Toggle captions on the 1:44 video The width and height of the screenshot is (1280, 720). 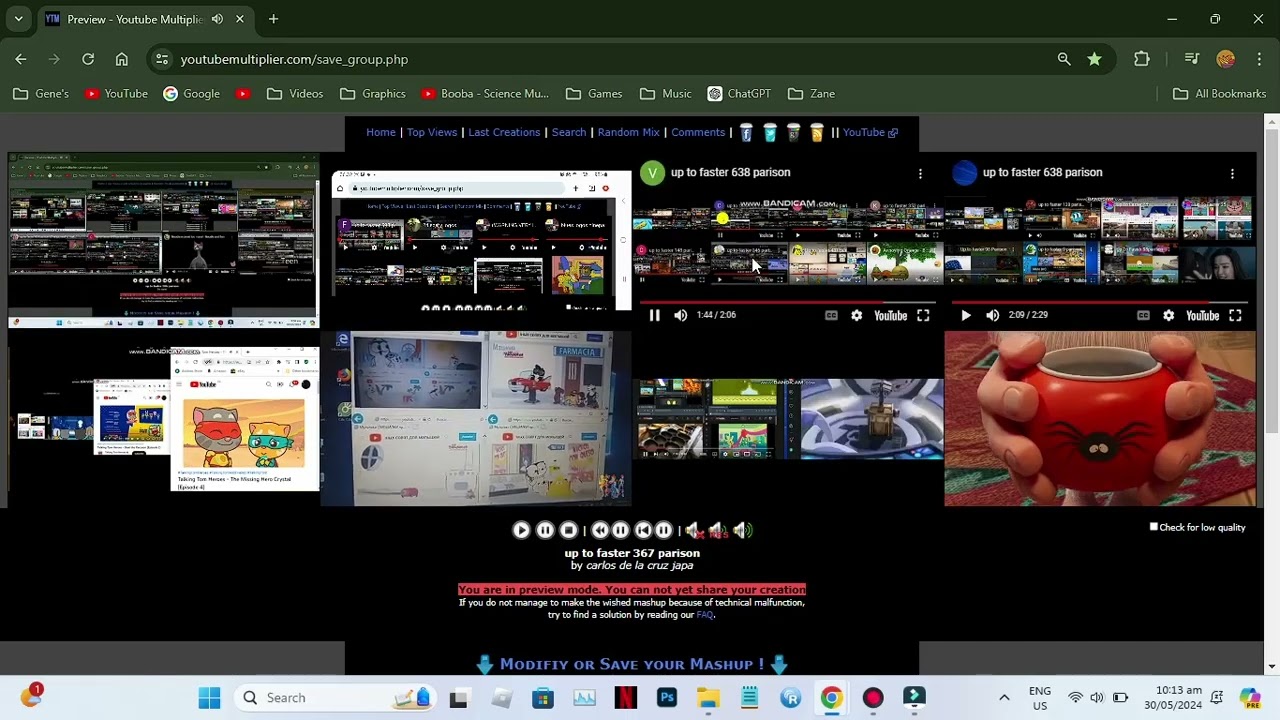coord(831,315)
